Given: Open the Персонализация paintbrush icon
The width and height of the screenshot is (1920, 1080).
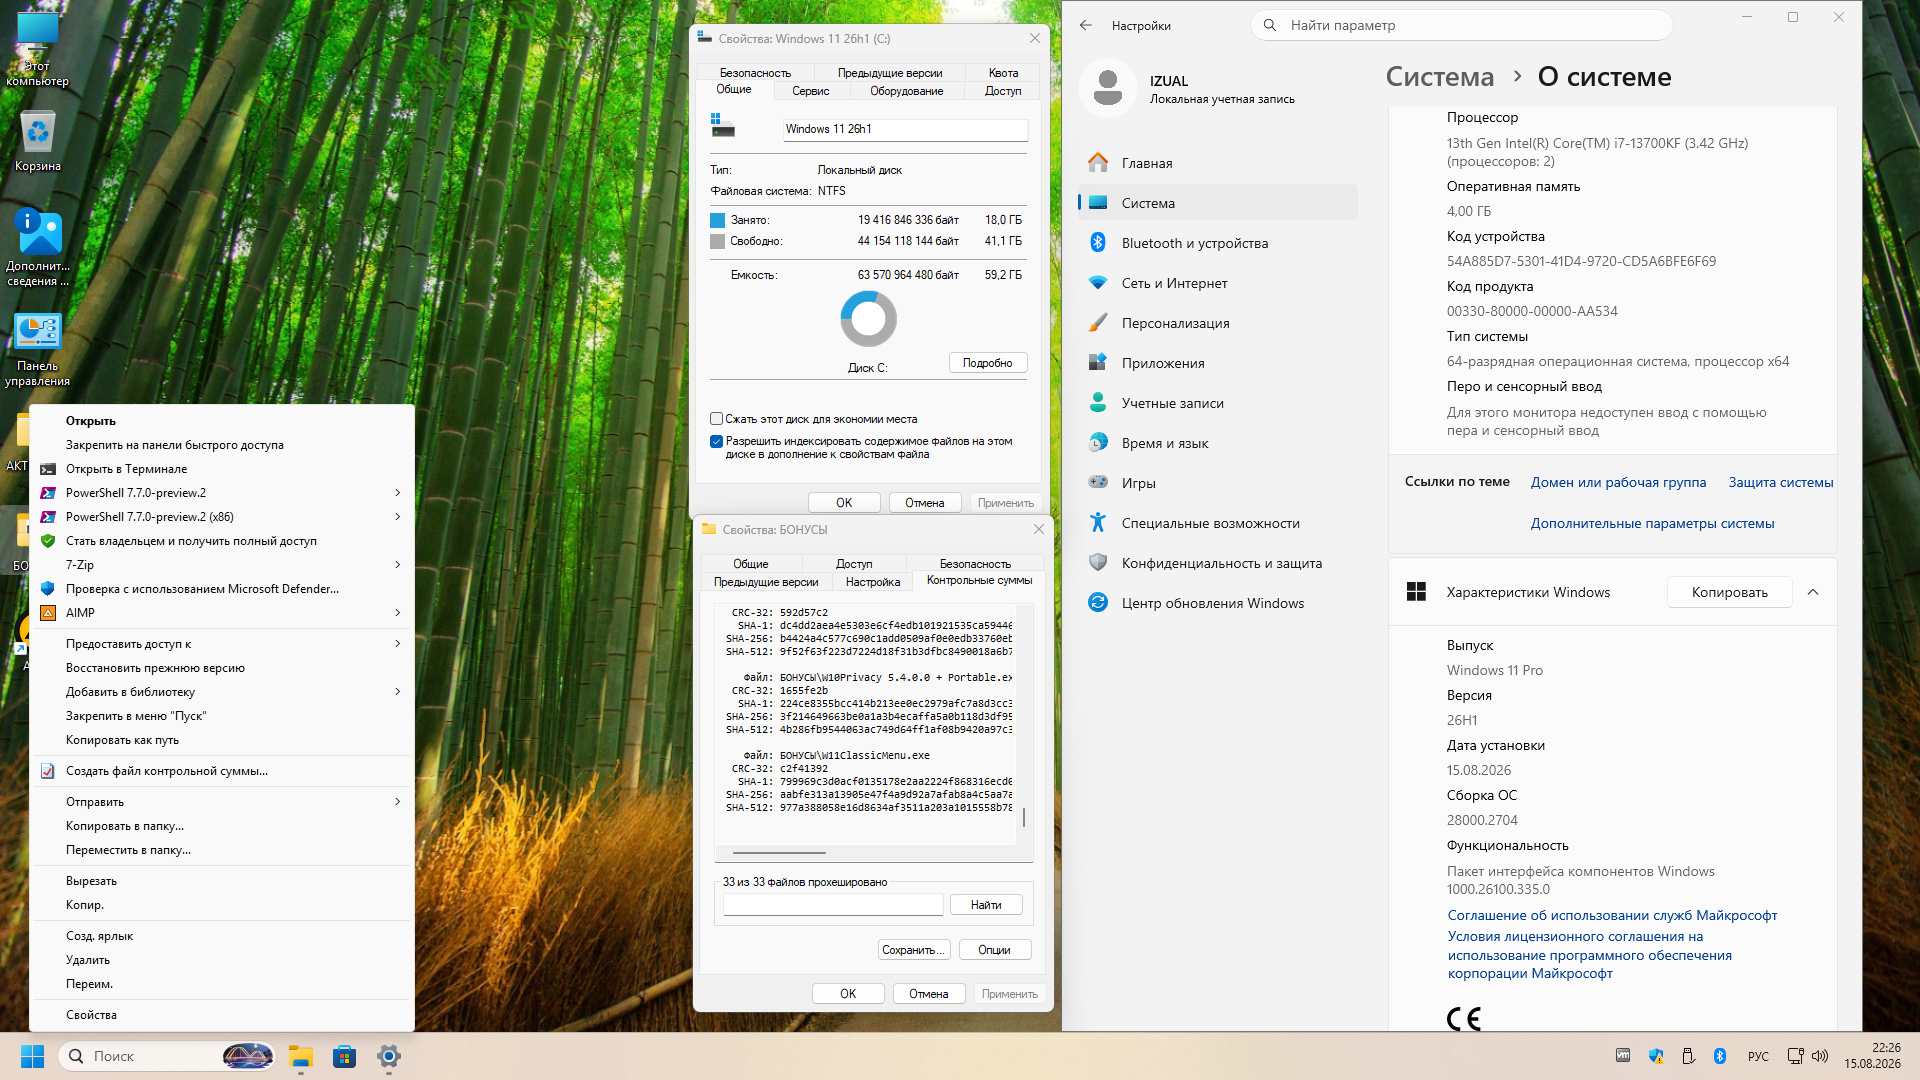Looking at the screenshot, I should pyautogui.click(x=1098, y=323).
